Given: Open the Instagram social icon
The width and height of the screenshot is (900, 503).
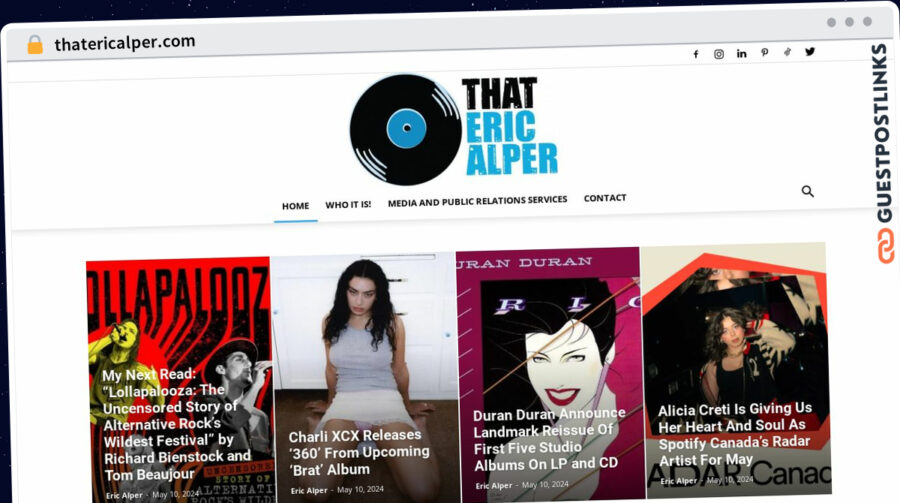Looking at the screenshot, I should click(719, 54).
